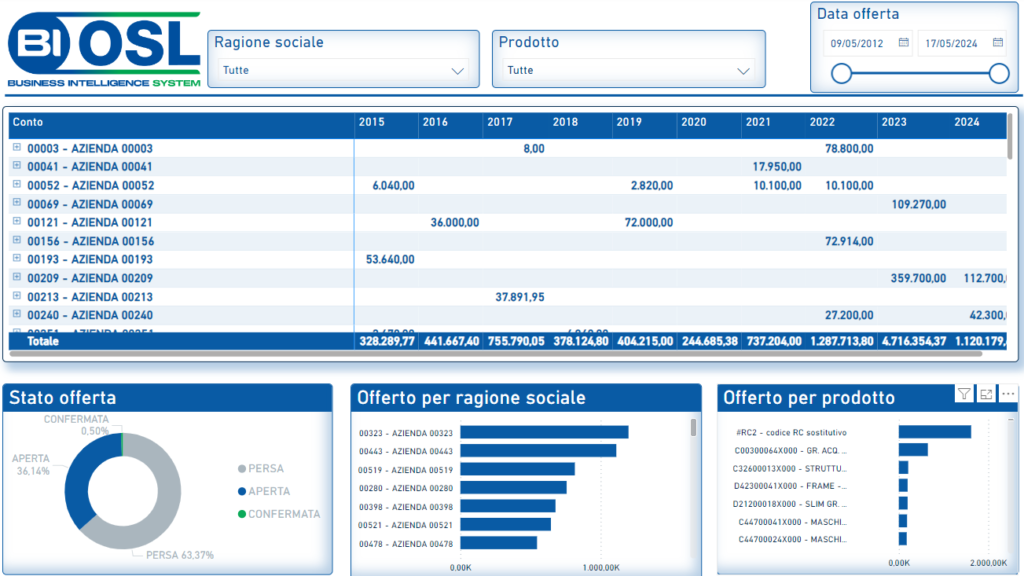Click the start date field 09/05/2012
Screen dimensions: 1024x576
857,43
